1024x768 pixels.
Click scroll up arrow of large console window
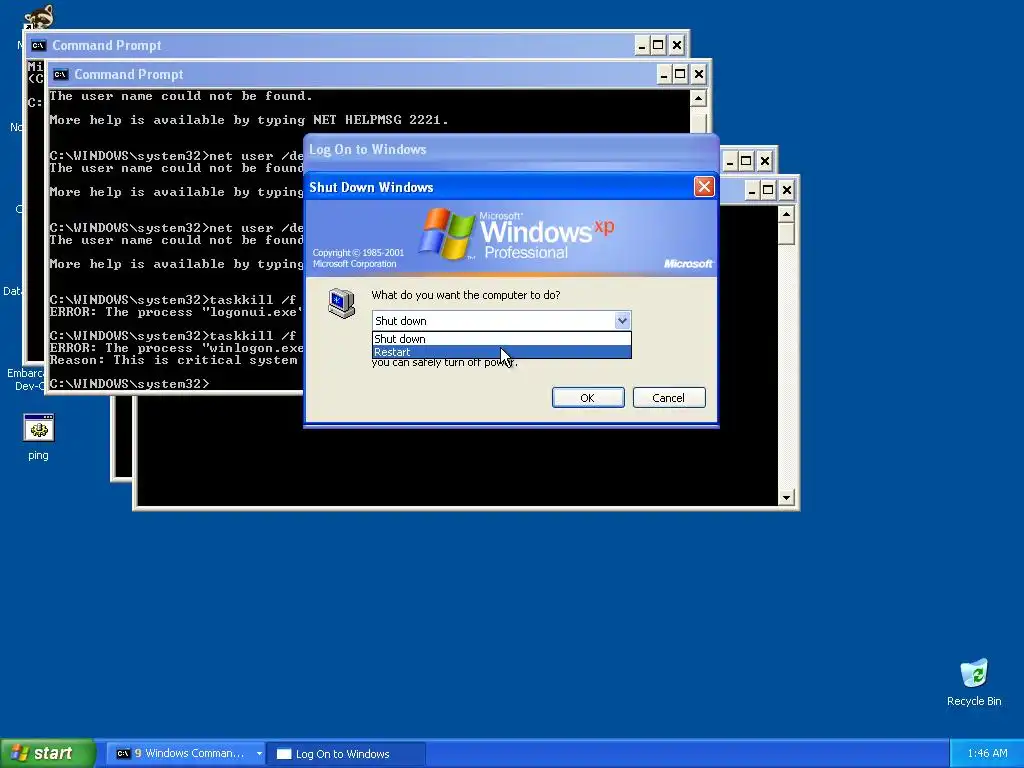tap(786, 214)
